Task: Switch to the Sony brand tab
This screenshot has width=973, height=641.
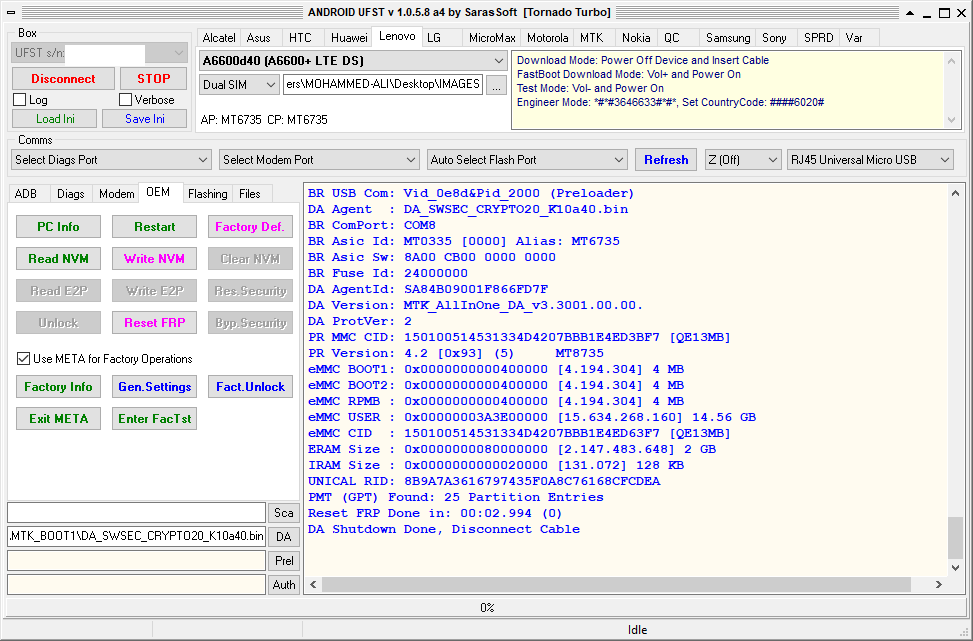Action: [x=774, y=38]
